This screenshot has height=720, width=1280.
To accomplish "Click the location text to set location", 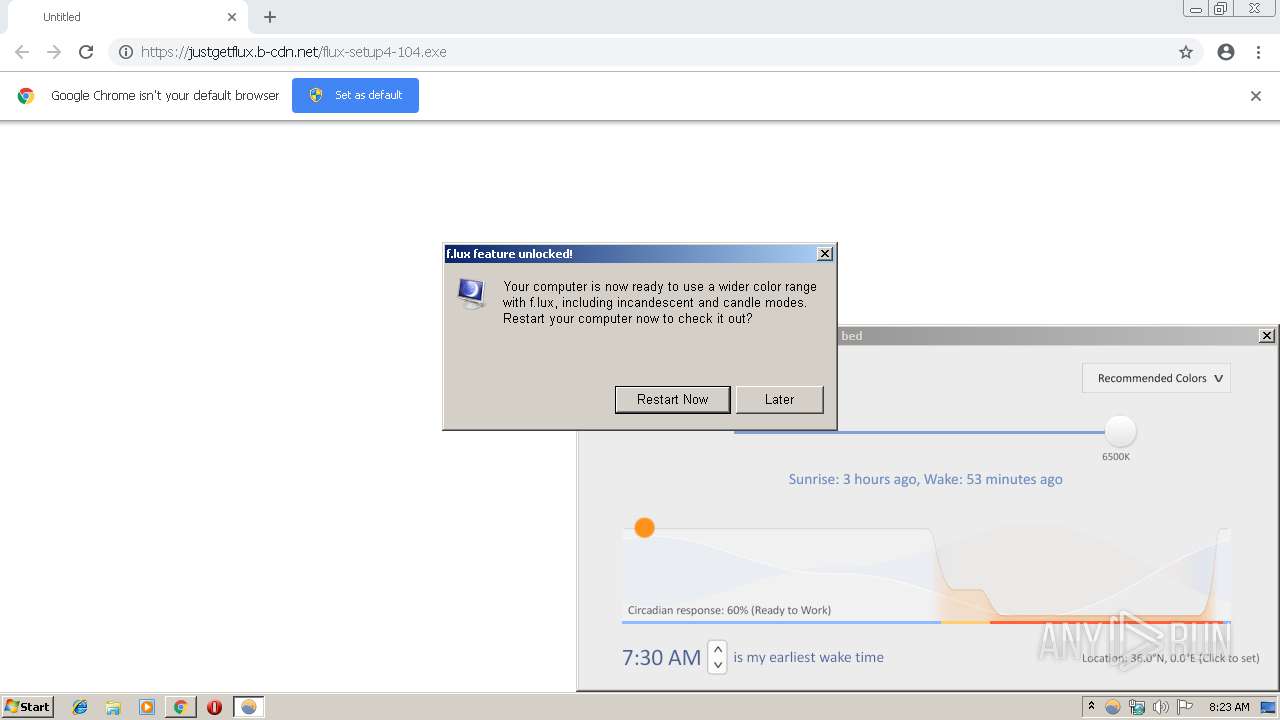I will pos(1170,658).
